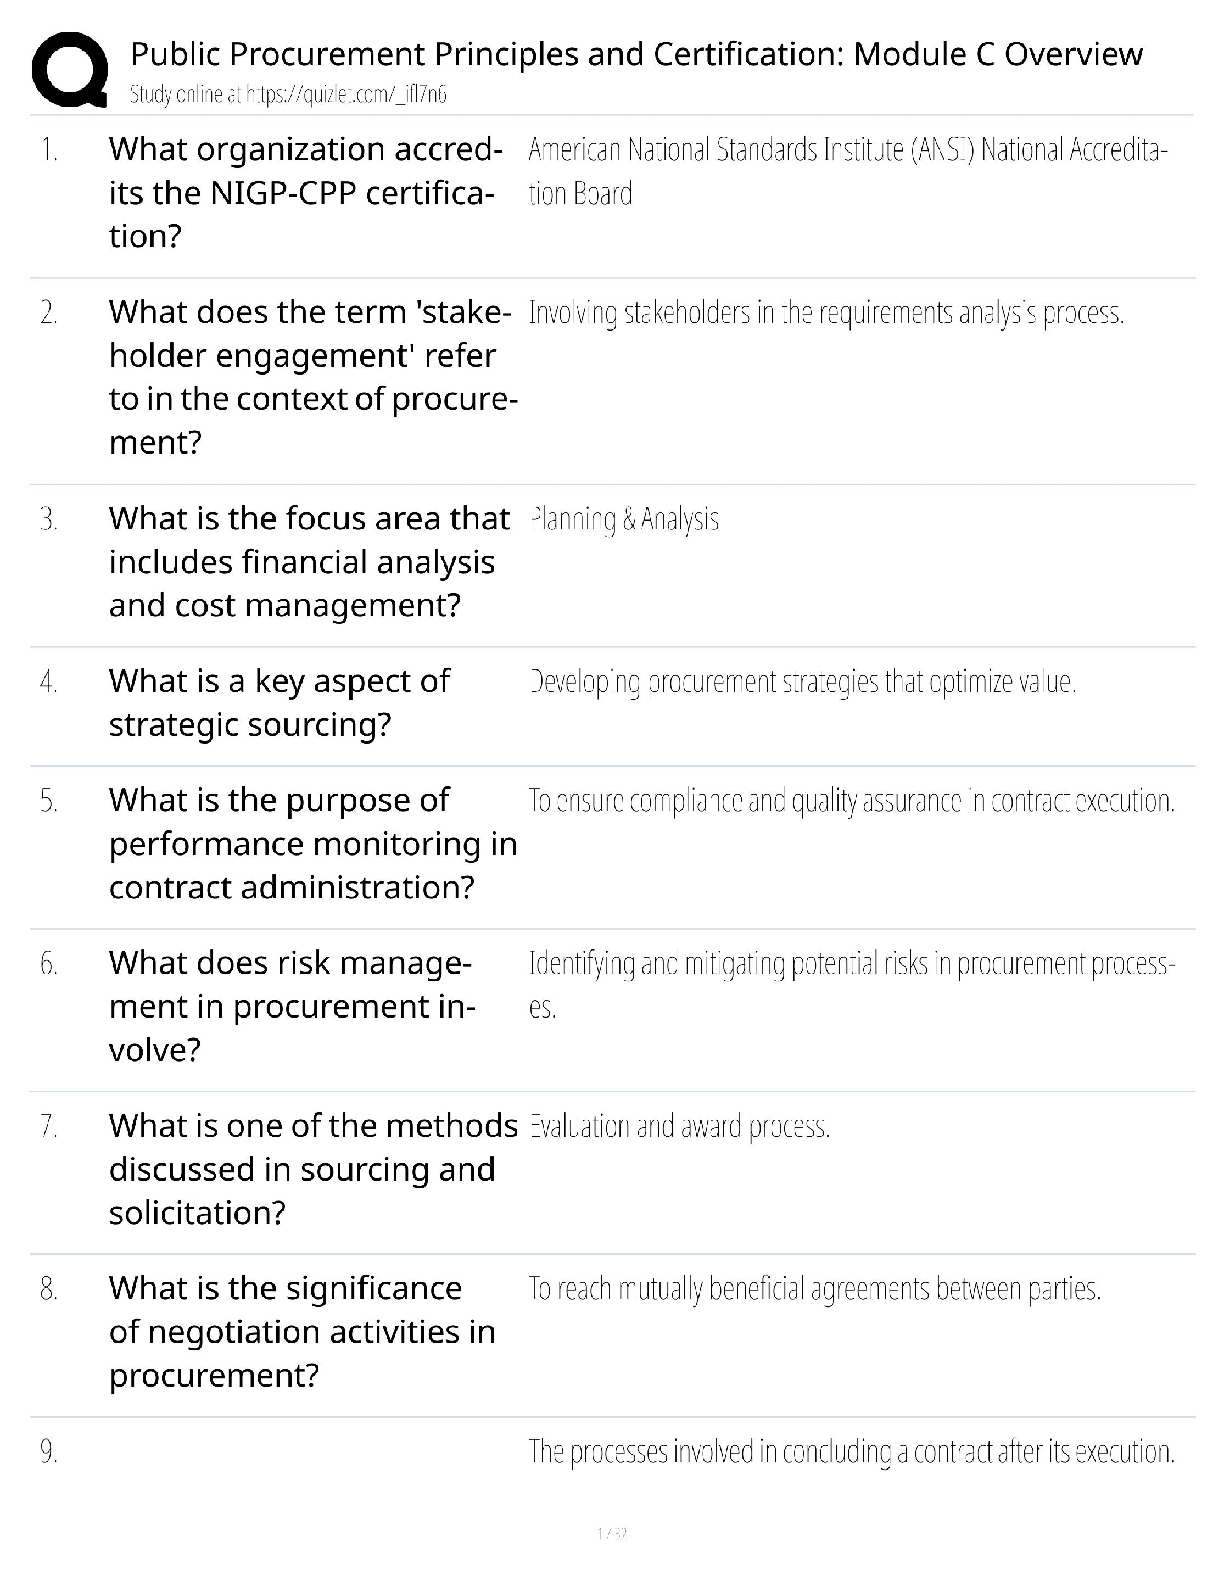Select the 'stakeholder engagement' question text
The image size is (1224, 1584).
[x=312, y=377]
